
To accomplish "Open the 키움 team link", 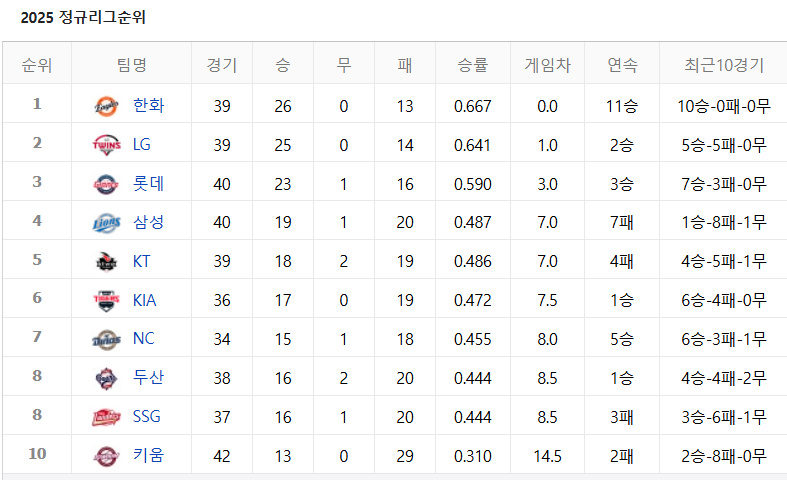I will (x=148, y=456).
